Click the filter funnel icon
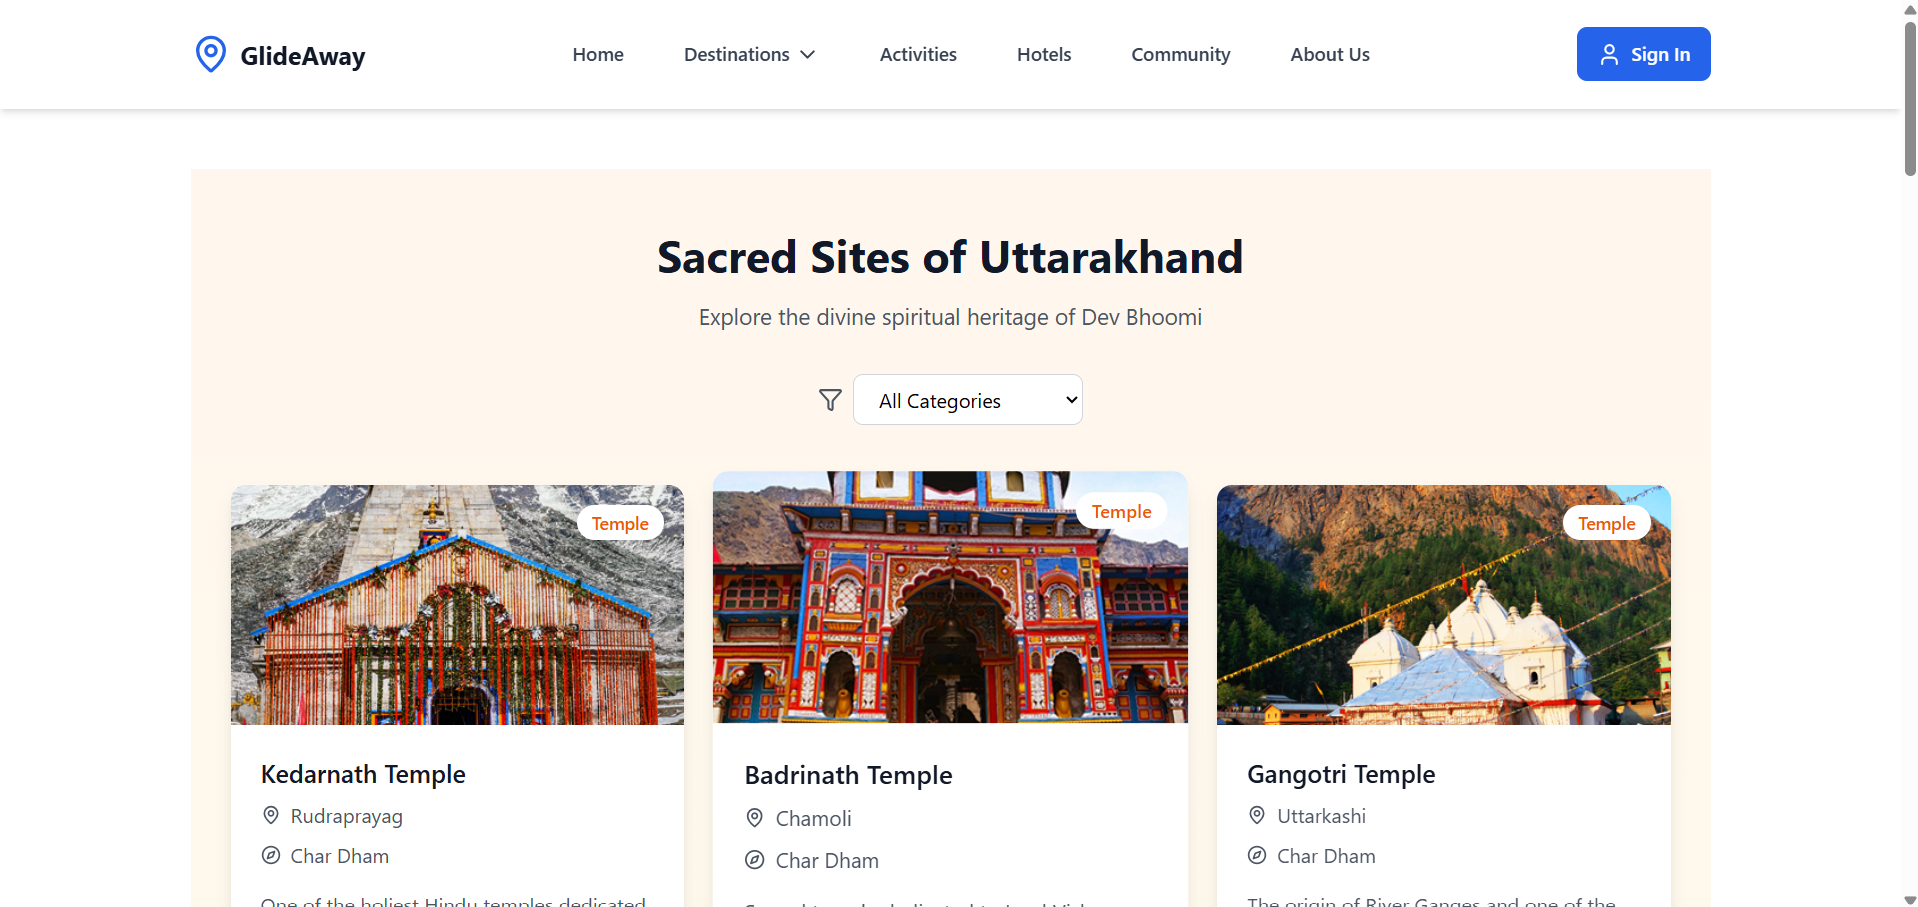The height and width of the screenshot is (907, 1918). (x=830, y=400)
